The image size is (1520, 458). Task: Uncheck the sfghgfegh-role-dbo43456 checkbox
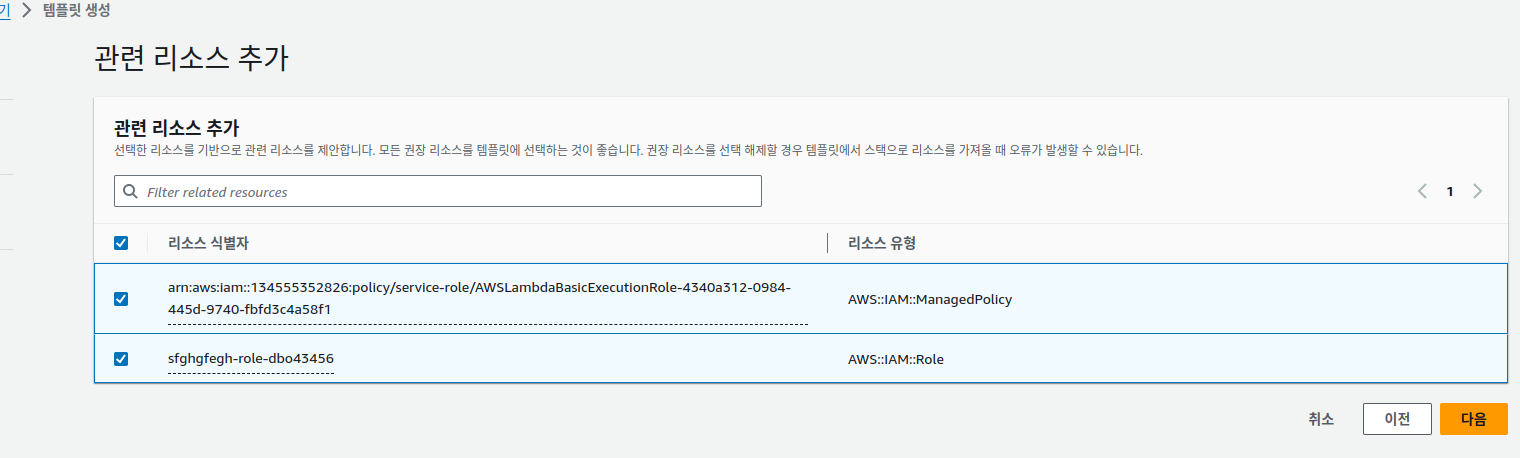coord(121,359)
